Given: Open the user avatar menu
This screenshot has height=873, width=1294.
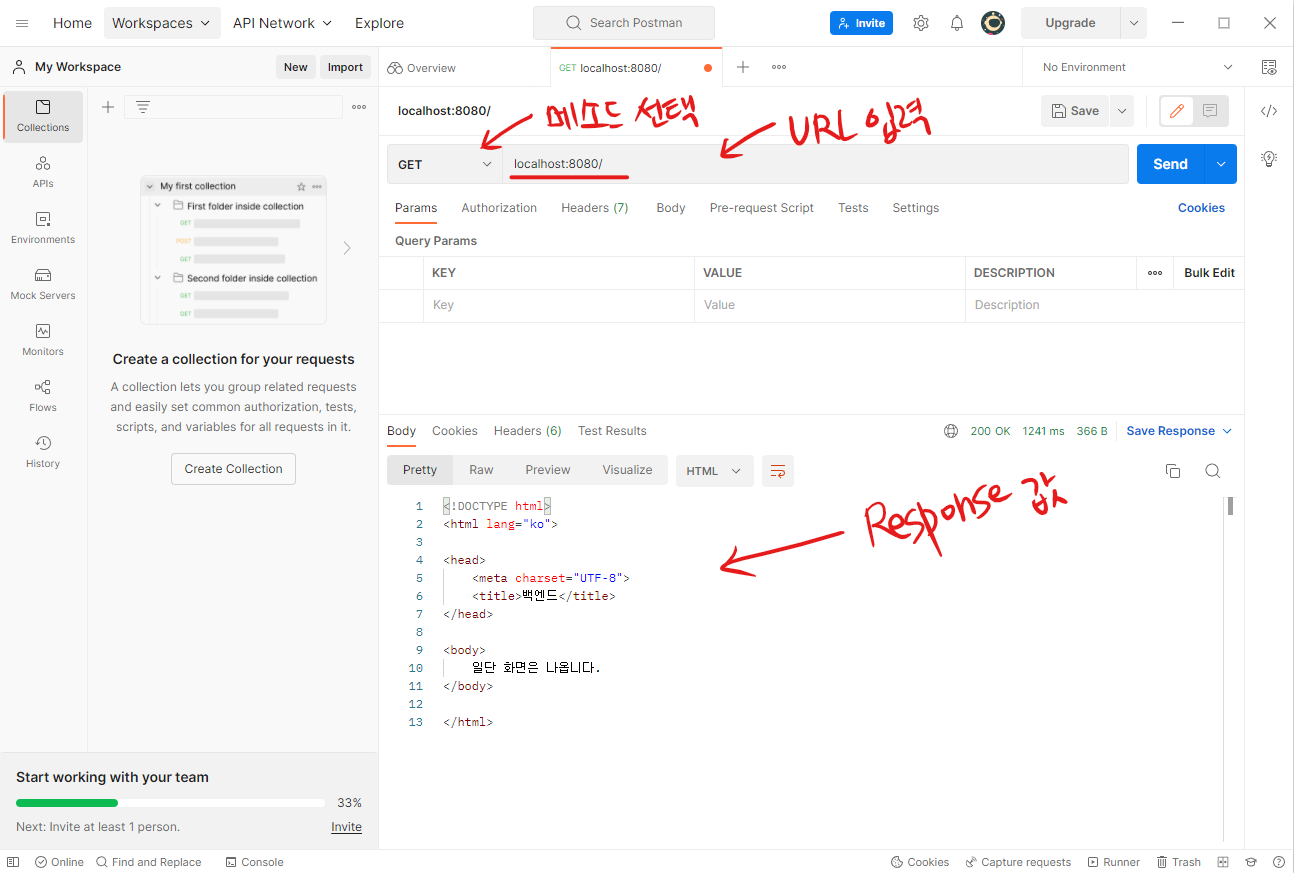Looking at the screenshot, I should [x=993, y=23].
